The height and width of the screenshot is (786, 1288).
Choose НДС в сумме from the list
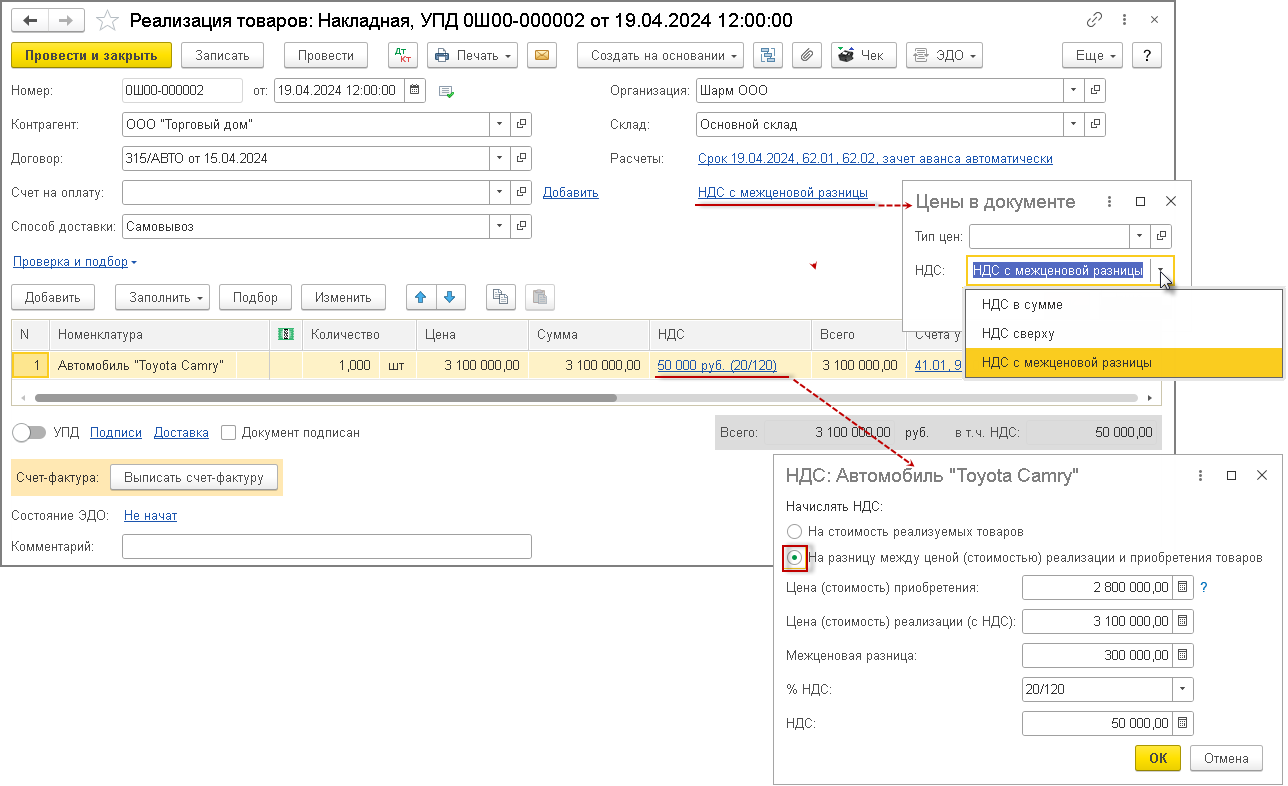pyautogui.click(x=1123, y=305)
